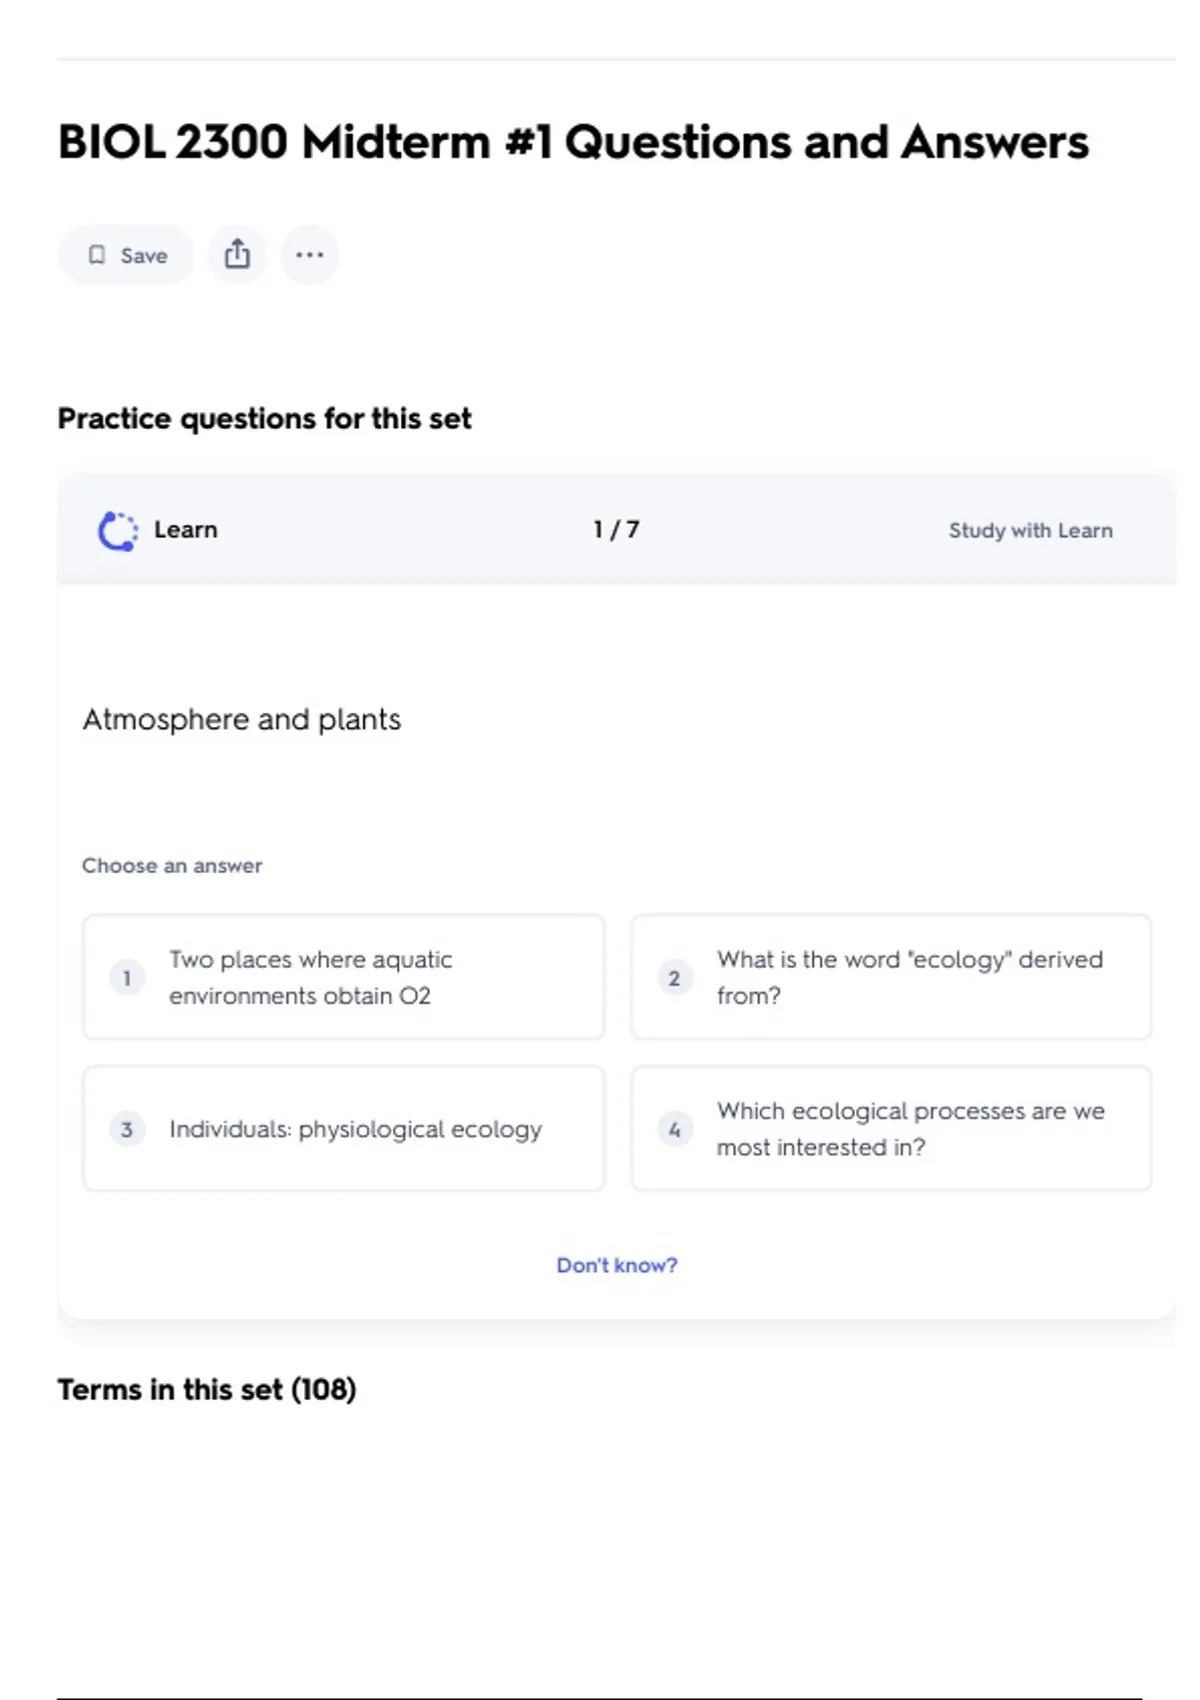
Task: Pick answer 'Individuals: physiological ecology'
Action: pos(343,1129)
